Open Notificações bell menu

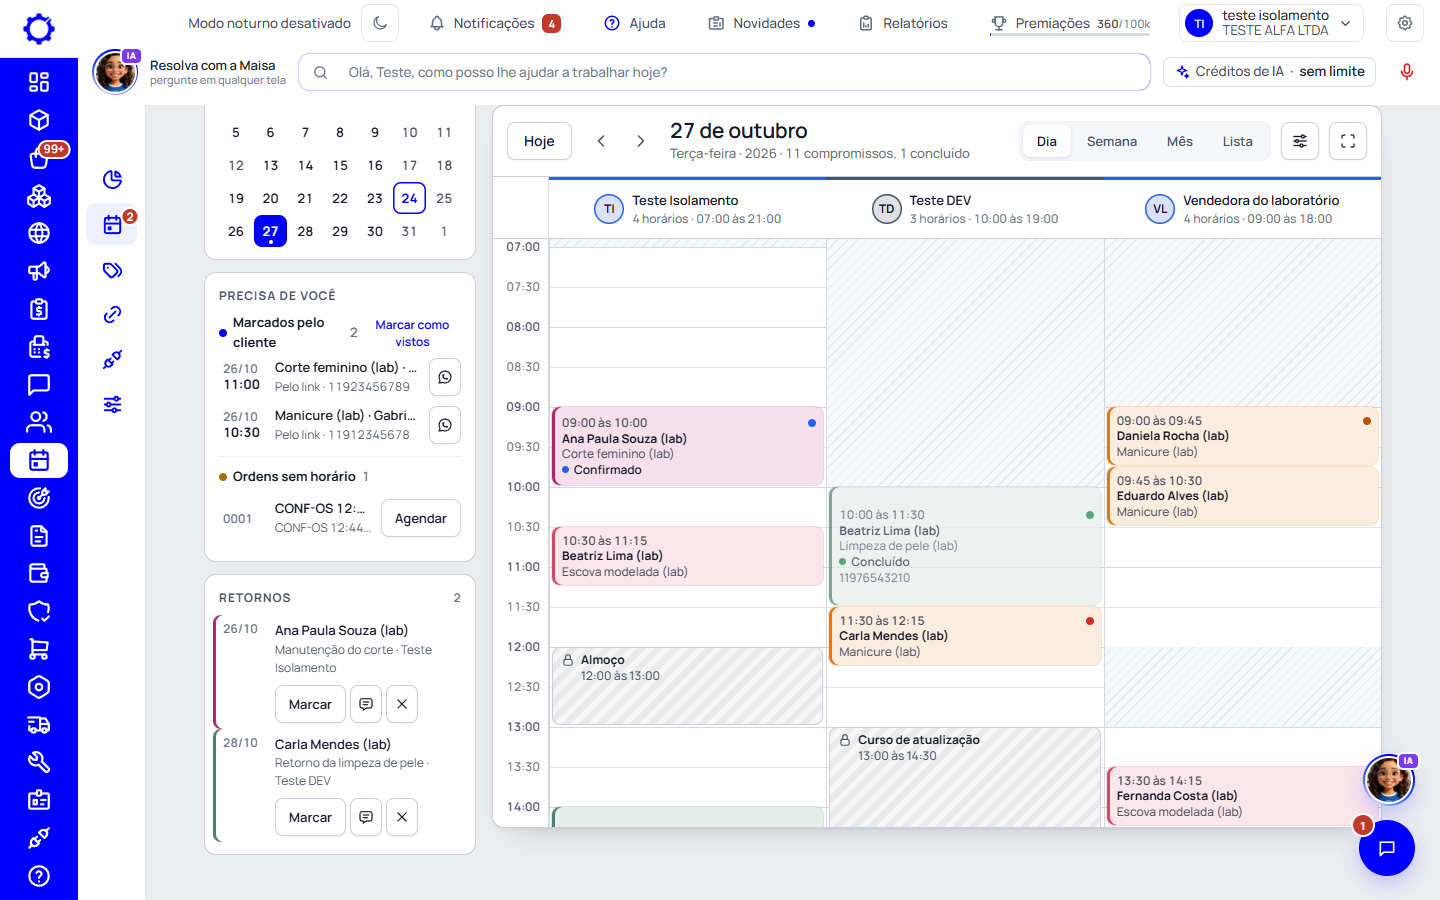(495, 23)
